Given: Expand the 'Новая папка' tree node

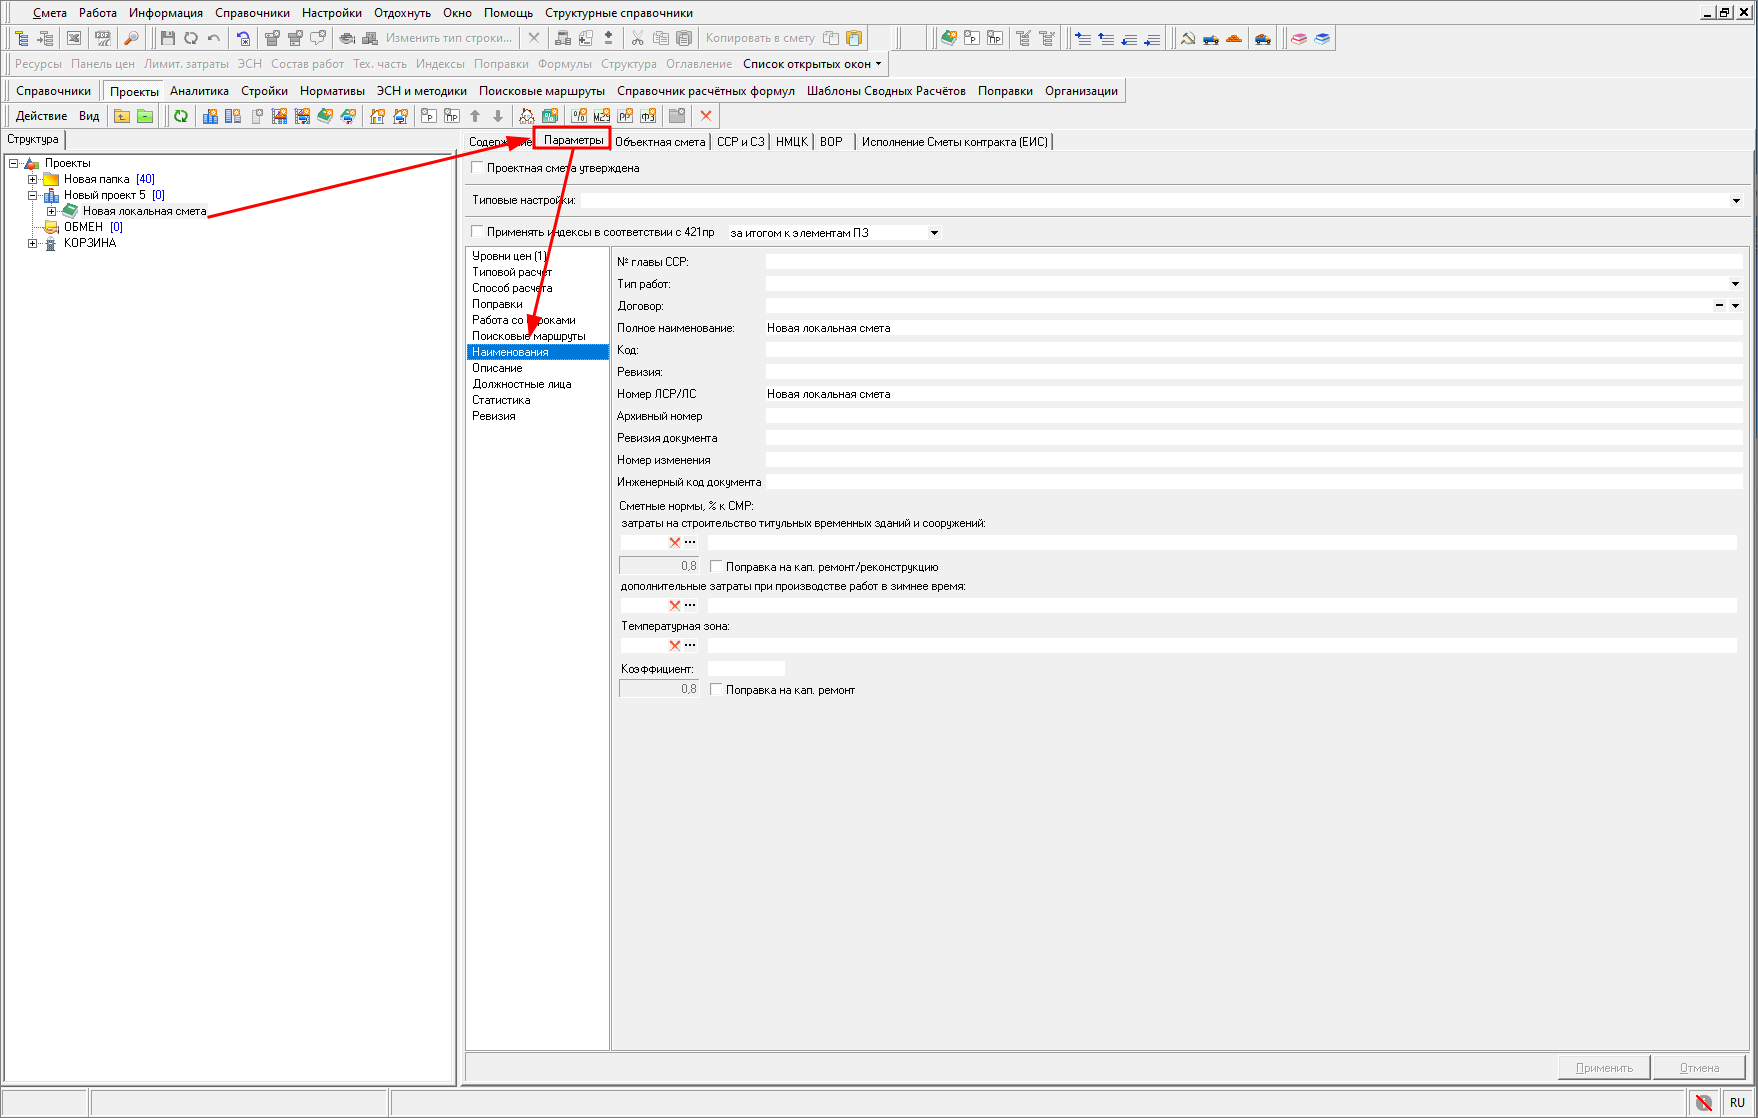Looking at the screenshot, I should click(33, 180).
